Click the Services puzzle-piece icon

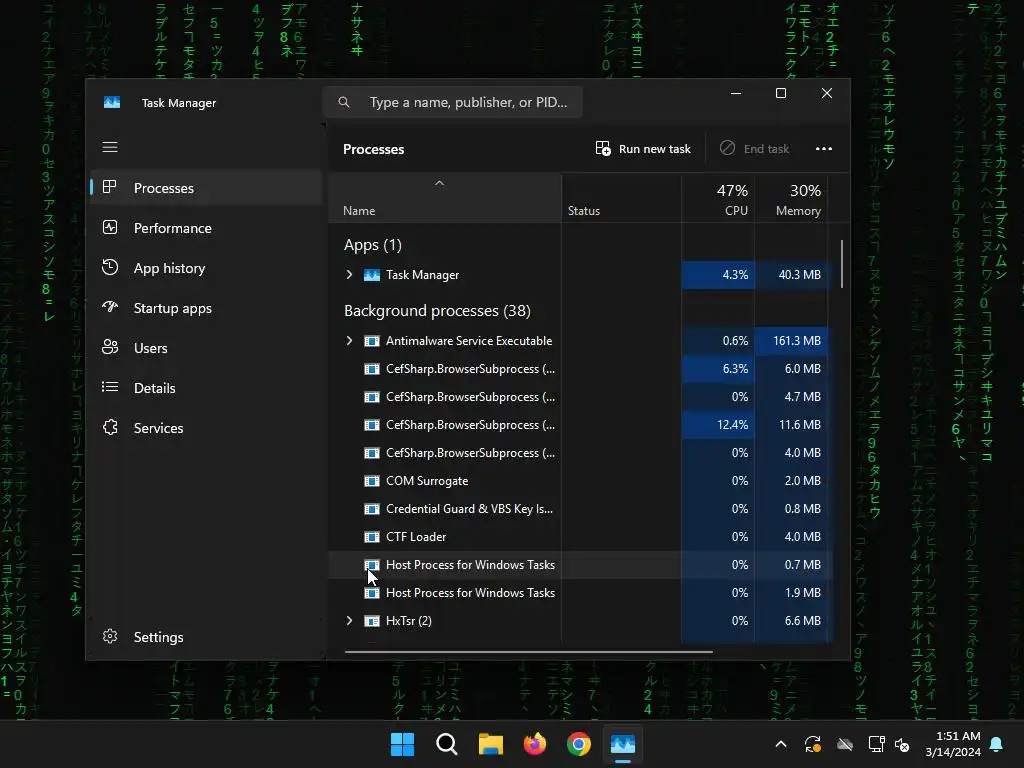point(110,428)
